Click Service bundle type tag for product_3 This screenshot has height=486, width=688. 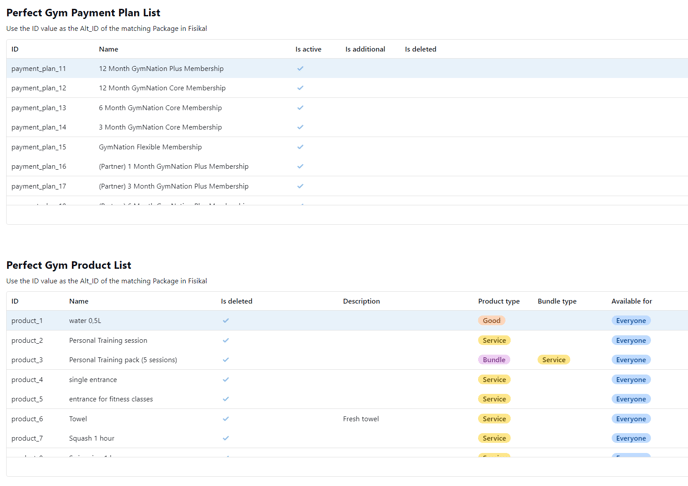(x=554, y=360)
